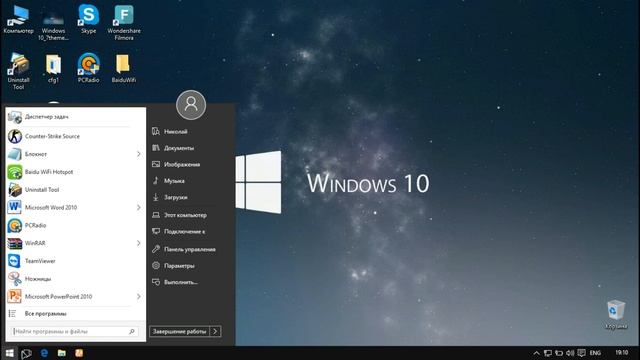The image size is (640, 360).
Task: Show hidden tray icons arrow
Action: tap(536, 353)
